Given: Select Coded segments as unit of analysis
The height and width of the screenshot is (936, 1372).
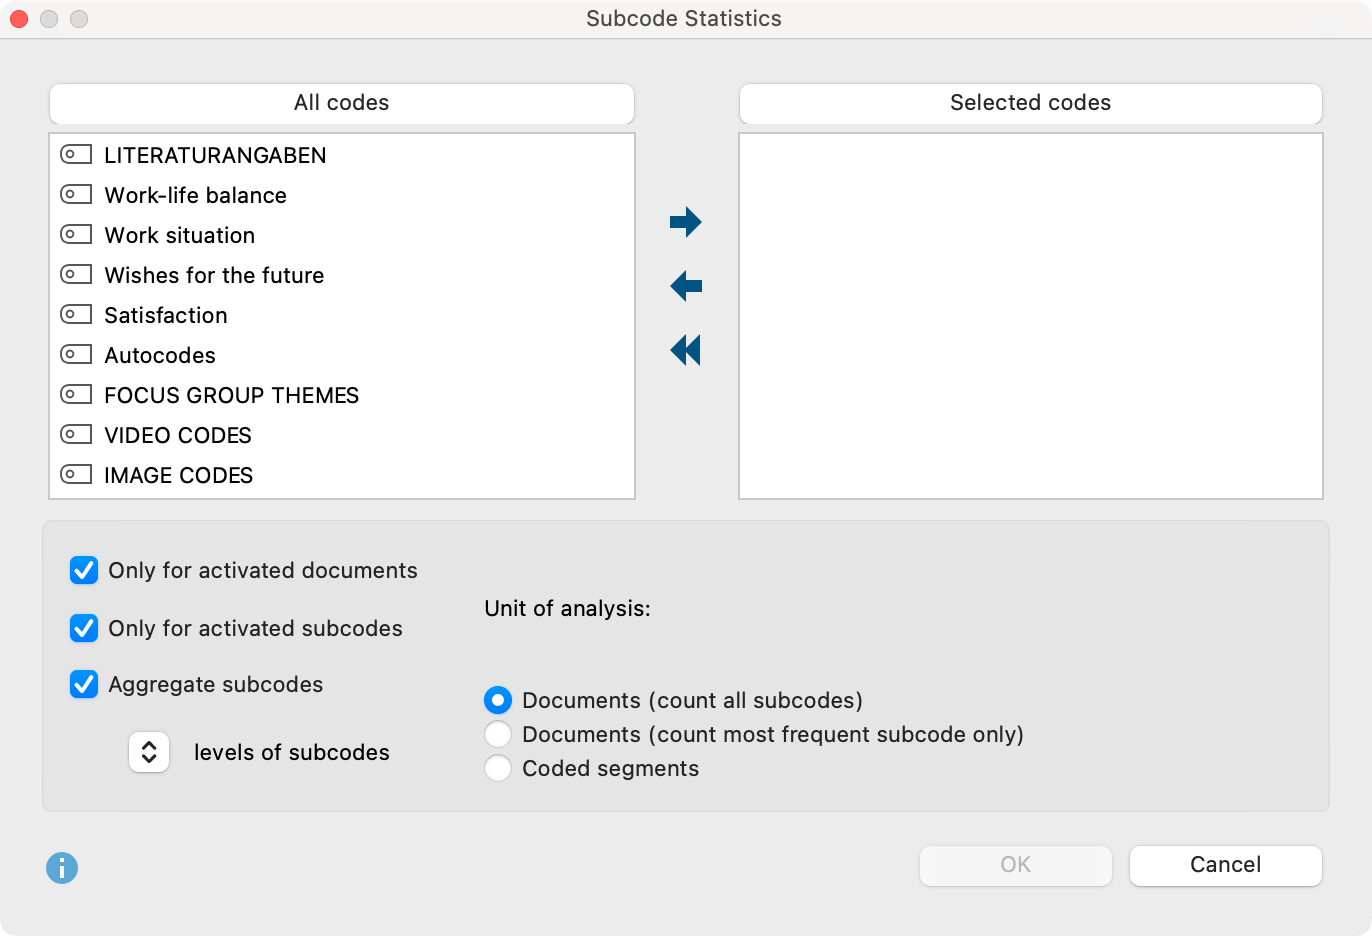Looking at the screenshot, I should [x=498, y=768].
